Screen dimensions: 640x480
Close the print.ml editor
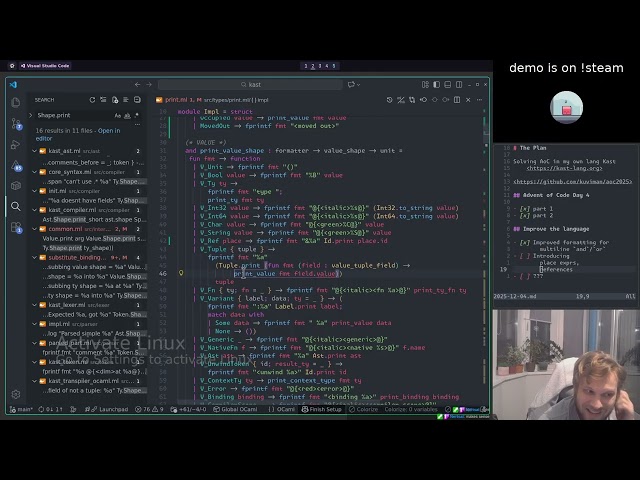[x=468, y=100]
